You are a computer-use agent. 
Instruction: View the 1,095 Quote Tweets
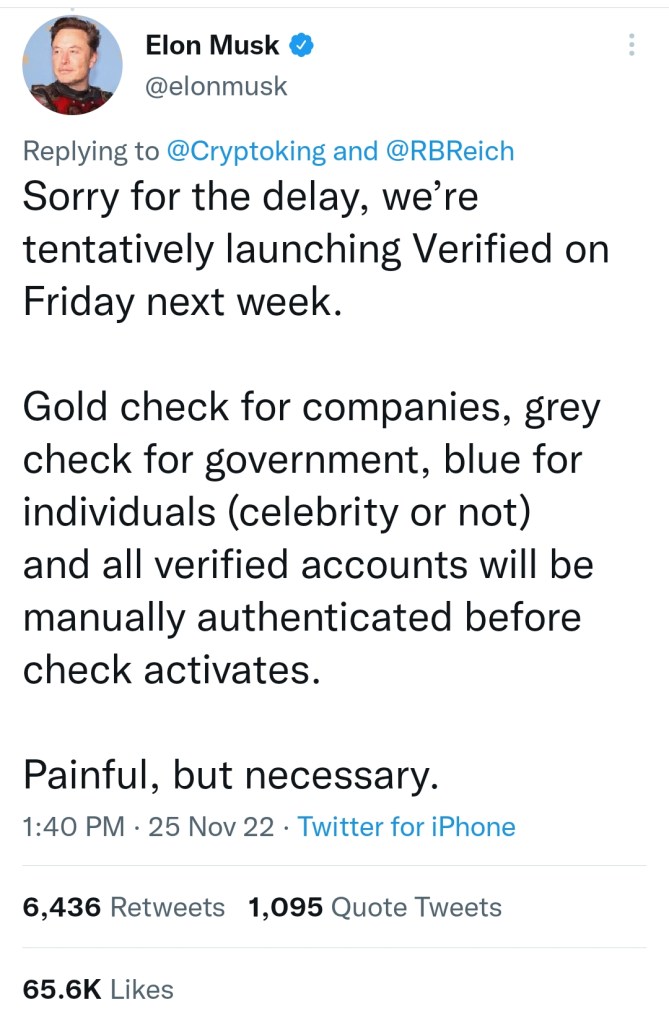[373, 907]
